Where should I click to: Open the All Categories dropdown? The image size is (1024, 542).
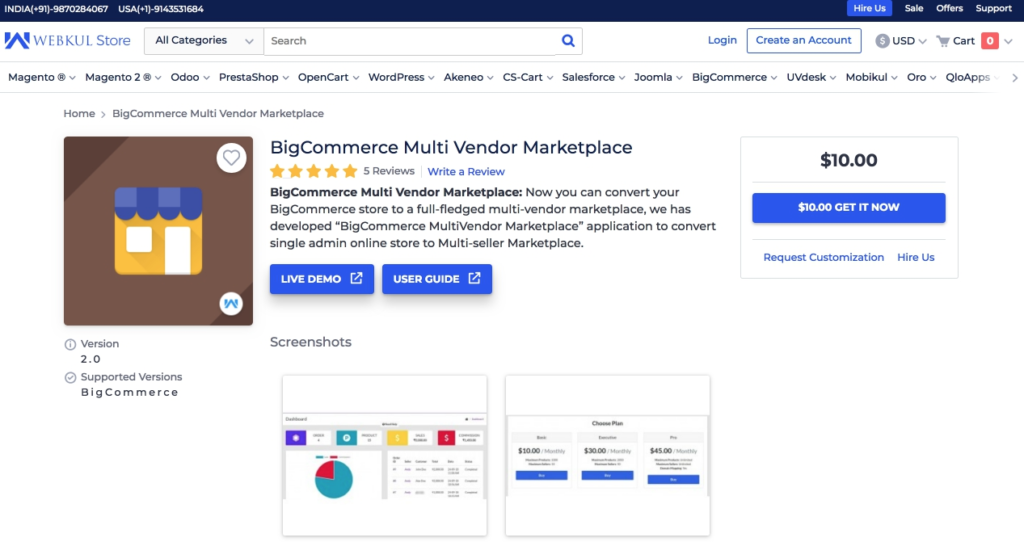pyautogui.click(x=204, y=40)
